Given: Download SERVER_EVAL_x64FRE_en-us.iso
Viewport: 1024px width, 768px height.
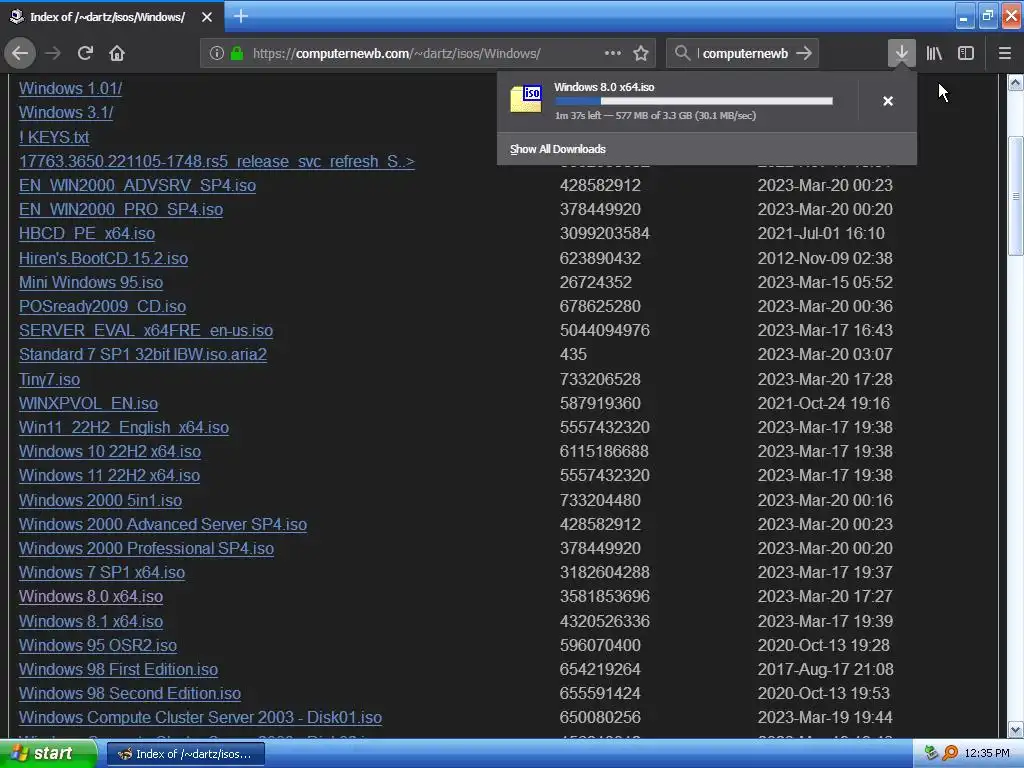Looking at the screenshot, I should 146,330.
